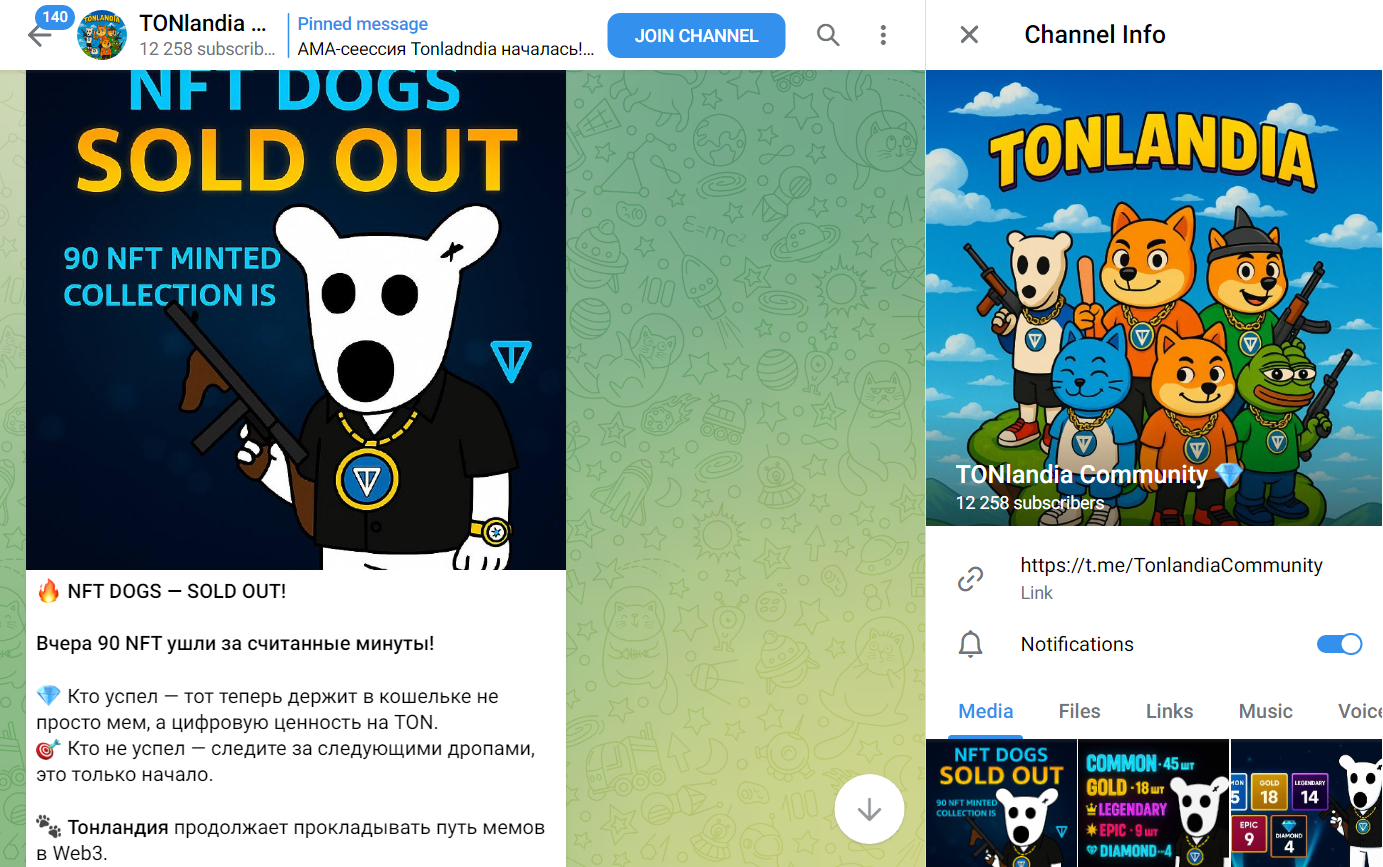1383x867 pixels.
Task: Switch to the Music tab
Action: 1266,711
